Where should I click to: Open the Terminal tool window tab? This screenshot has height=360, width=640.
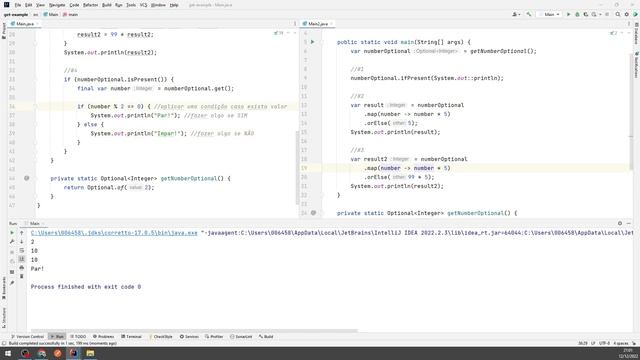[131, 337]
